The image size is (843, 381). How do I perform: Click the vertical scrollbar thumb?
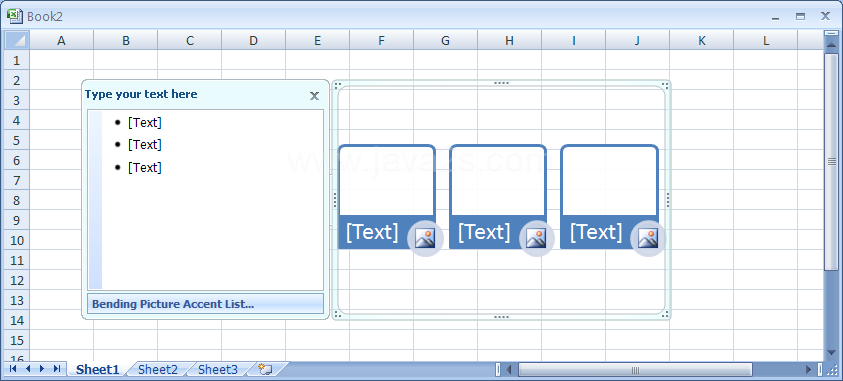[x=831, y=161]
